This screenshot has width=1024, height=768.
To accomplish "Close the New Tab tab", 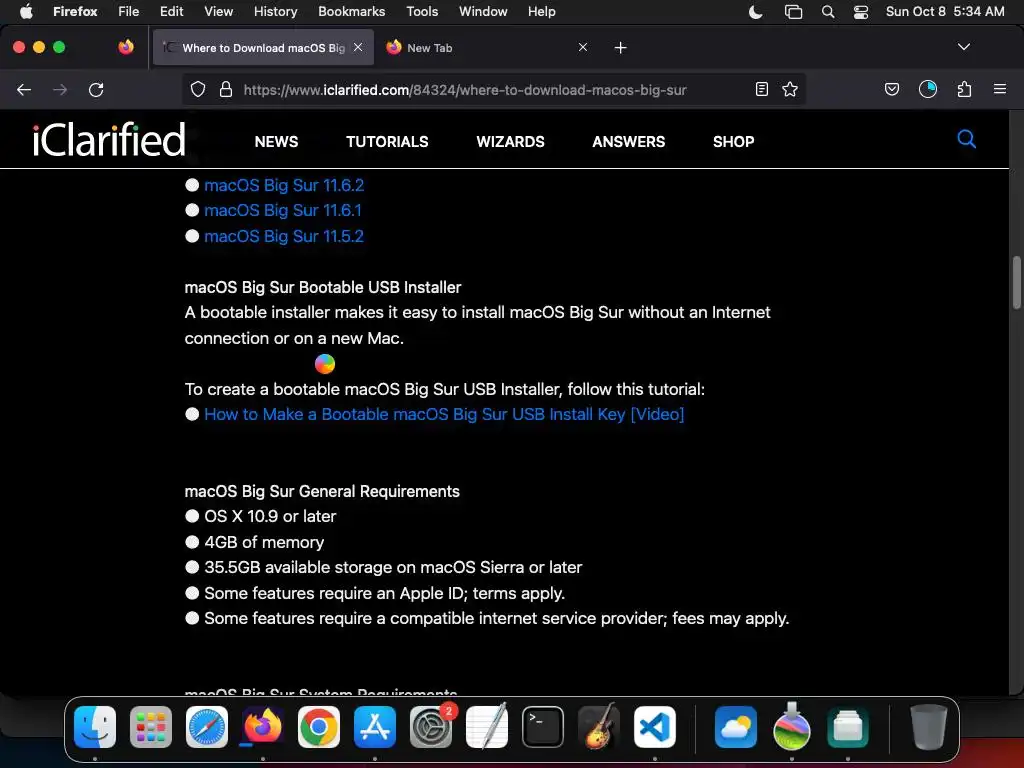I will (583, 47).
